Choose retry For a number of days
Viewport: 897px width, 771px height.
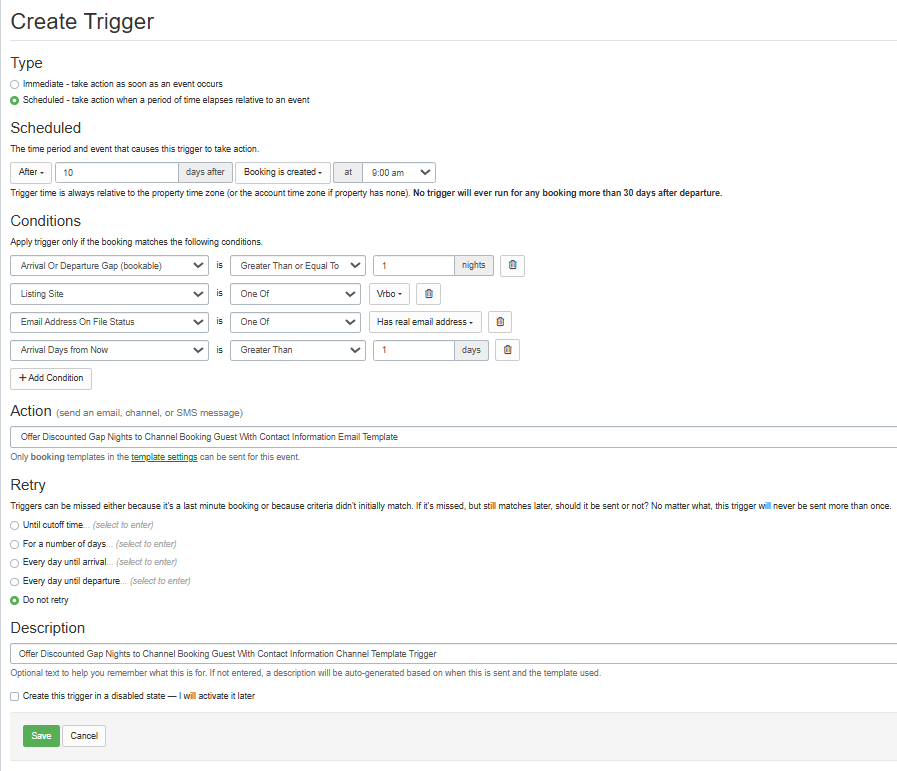[x=15, y=545]
